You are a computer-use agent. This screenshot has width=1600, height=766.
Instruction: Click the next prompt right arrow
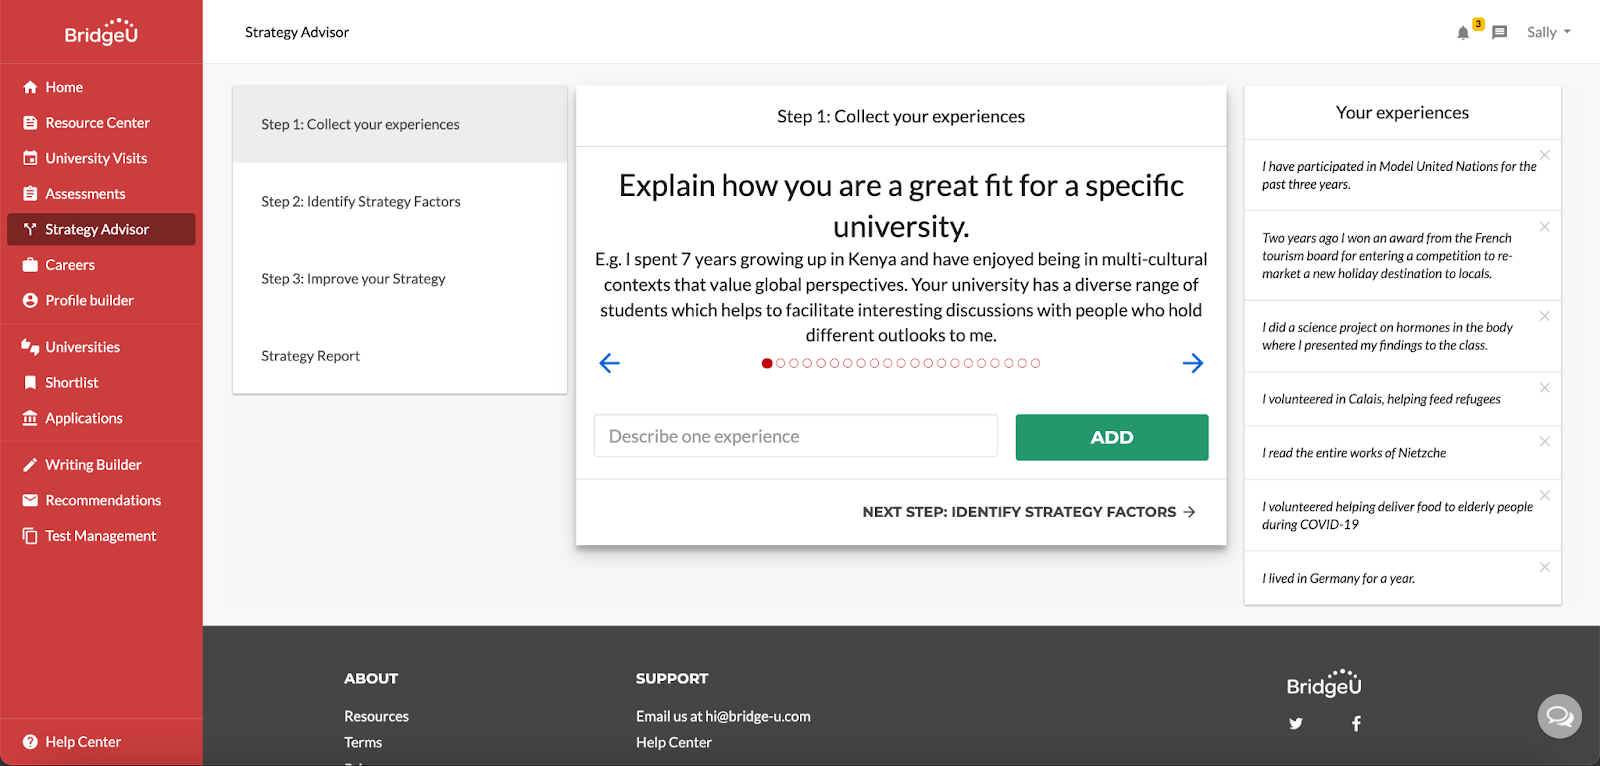click(1193, 363)
